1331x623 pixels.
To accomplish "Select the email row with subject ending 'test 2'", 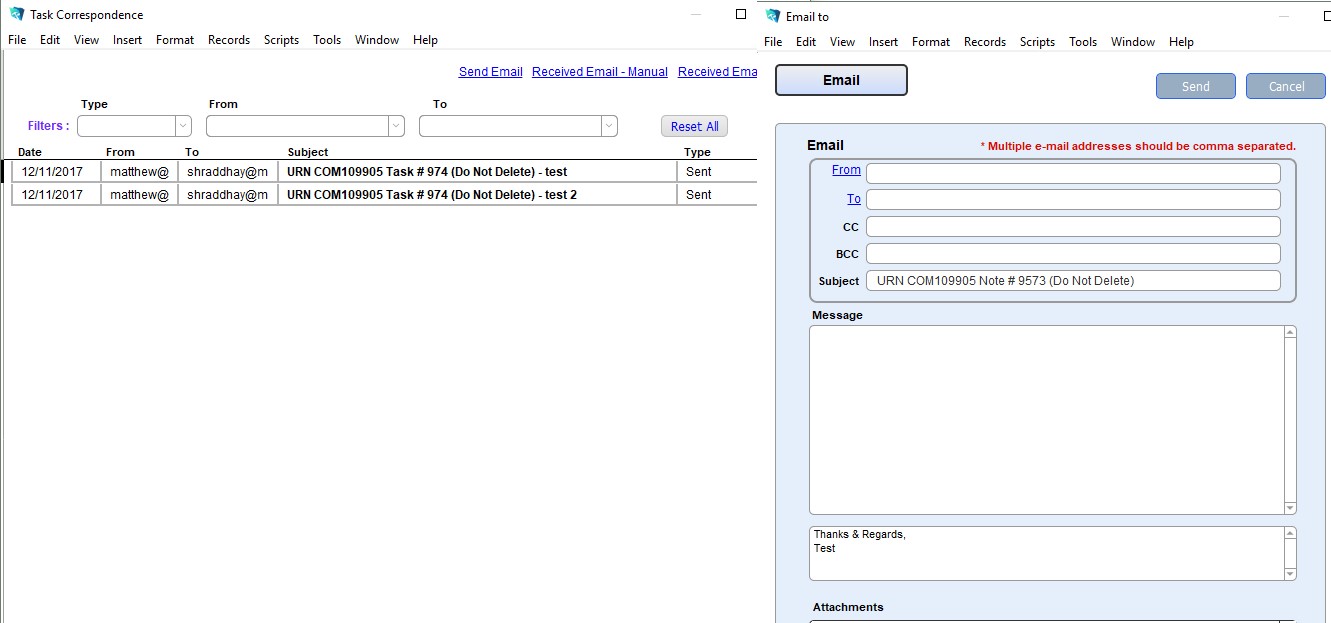I will pyautogui.click(x=431, y=195).
